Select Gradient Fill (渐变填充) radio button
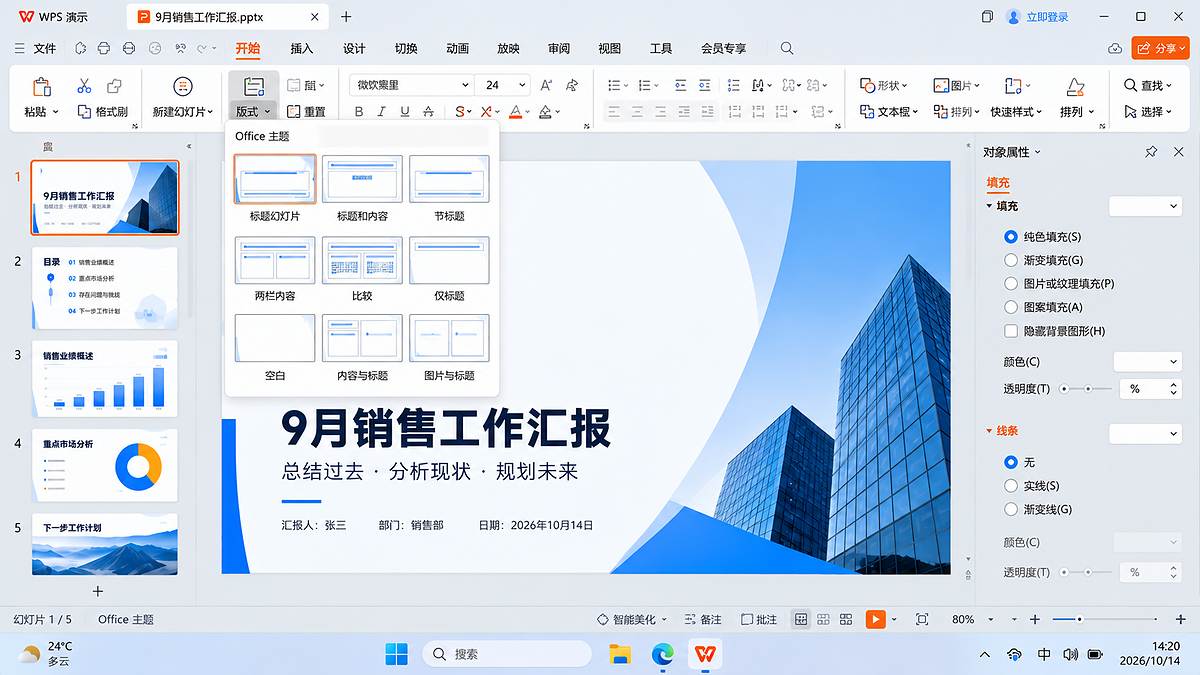The height and width of the screenshot is (675, 1200). coord(1010,260)
